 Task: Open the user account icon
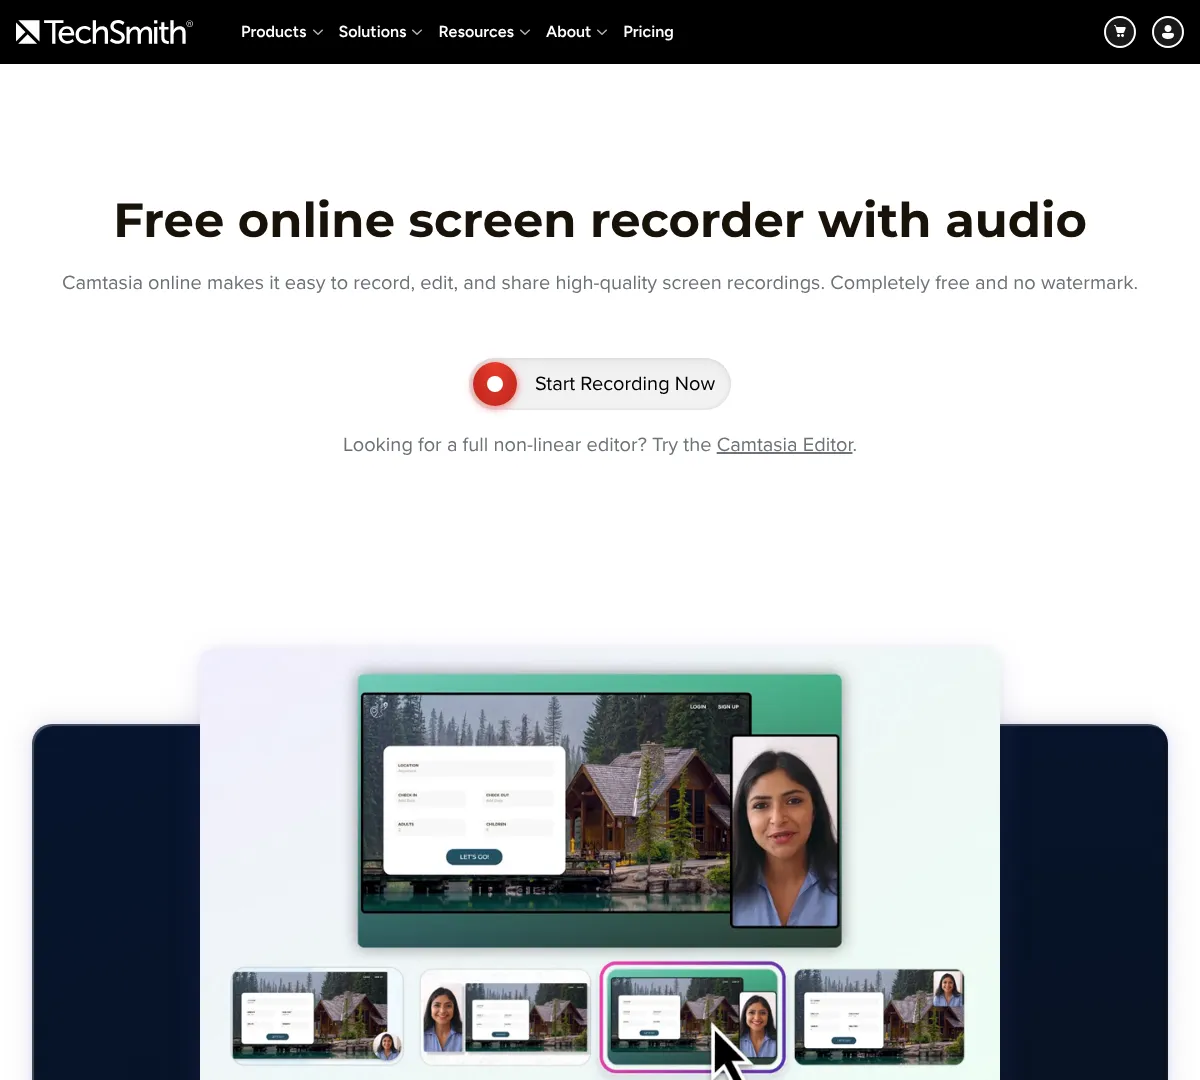[1168, 32]
